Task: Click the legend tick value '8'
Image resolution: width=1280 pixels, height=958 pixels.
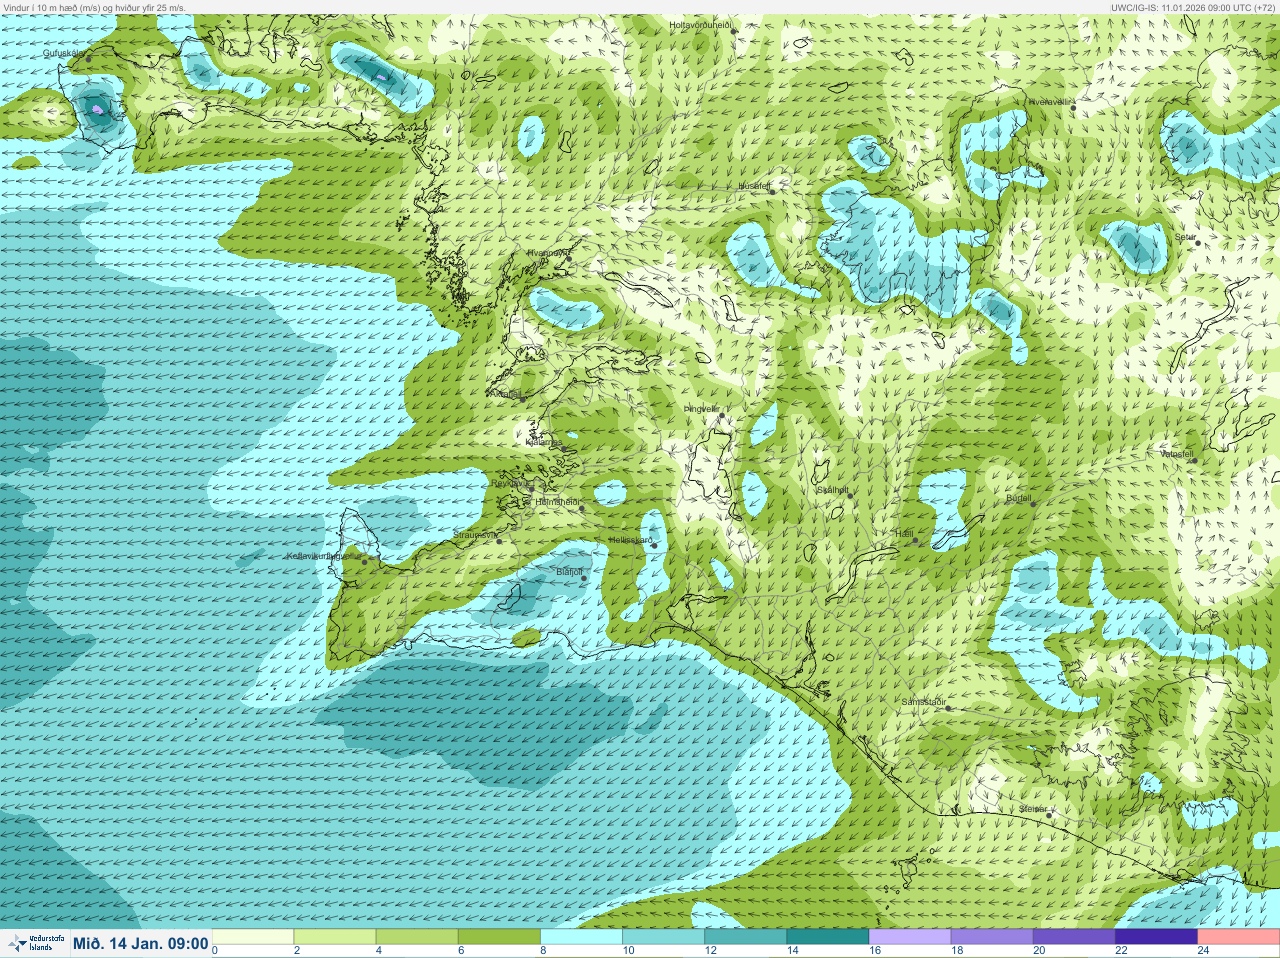Action: pyautogui.click(x=543, y=951)
